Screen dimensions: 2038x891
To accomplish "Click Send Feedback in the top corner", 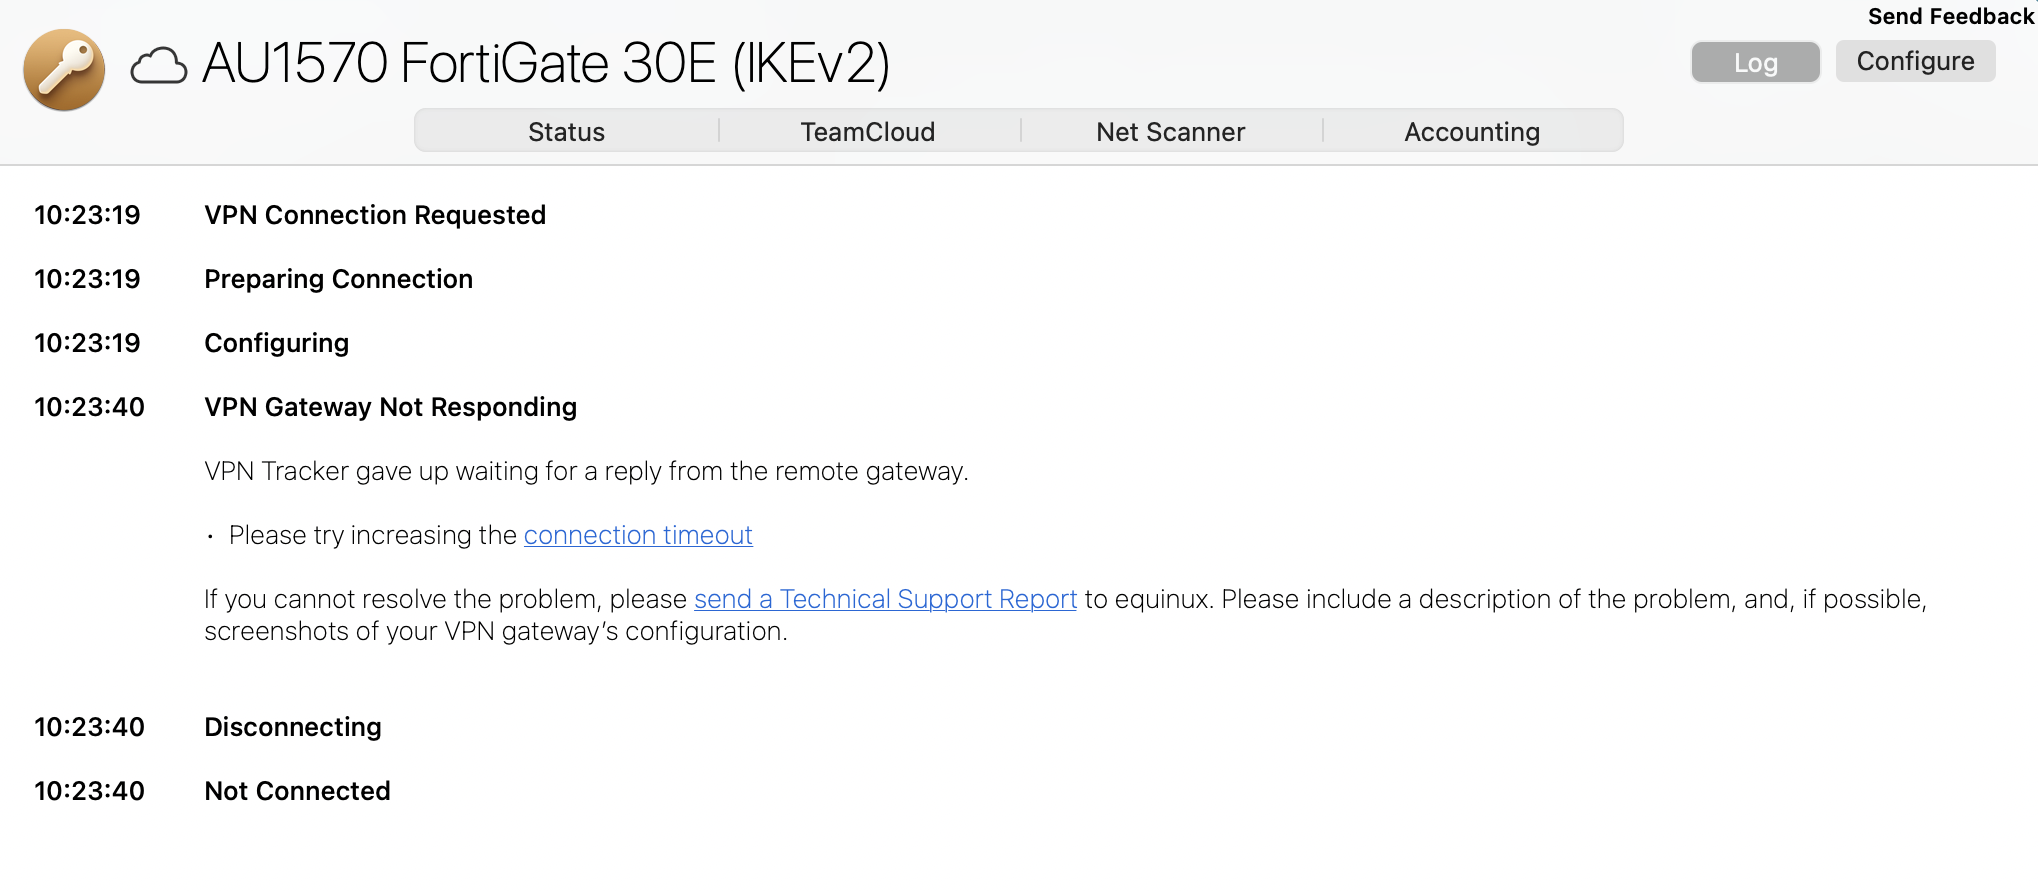I will tap(1950, 16).
